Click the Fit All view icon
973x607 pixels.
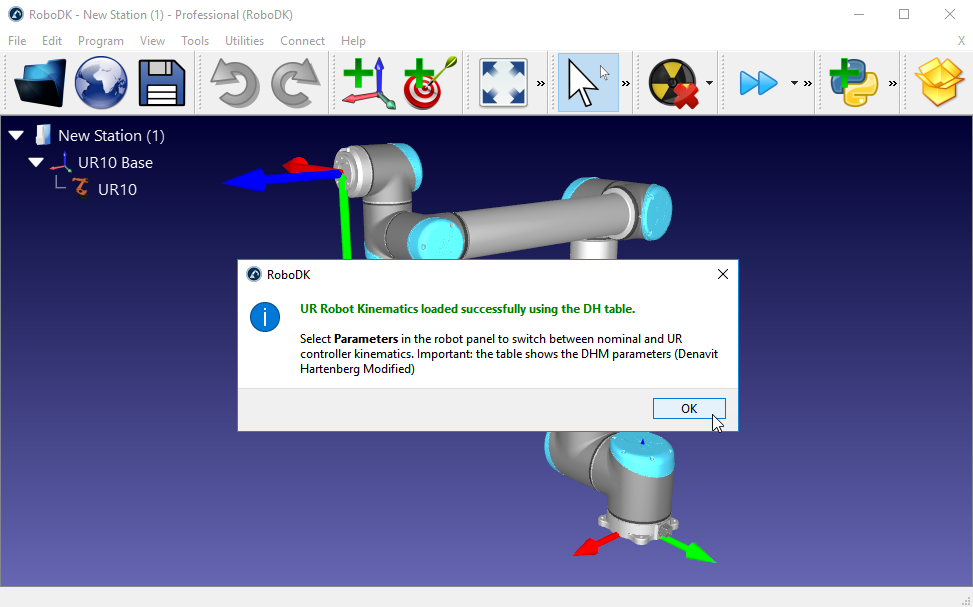click(x=504, y=83)
